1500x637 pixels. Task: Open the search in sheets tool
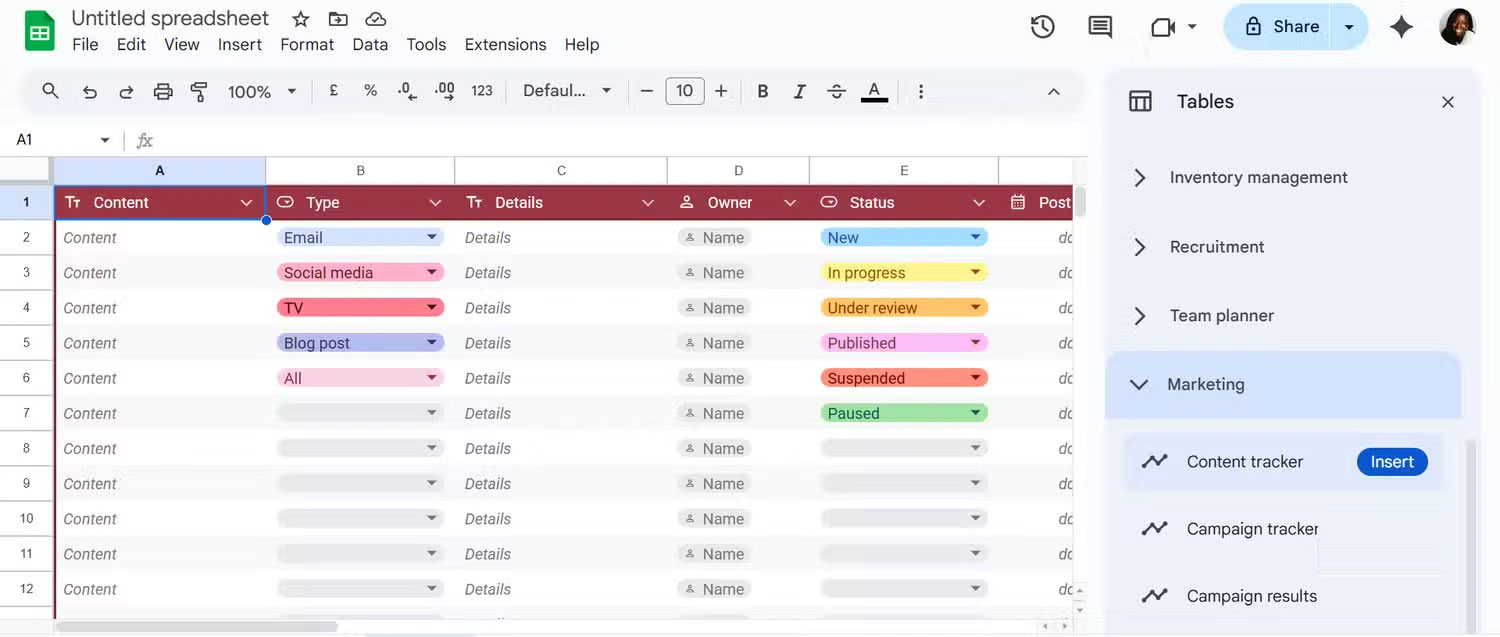(x=50, y=90)
